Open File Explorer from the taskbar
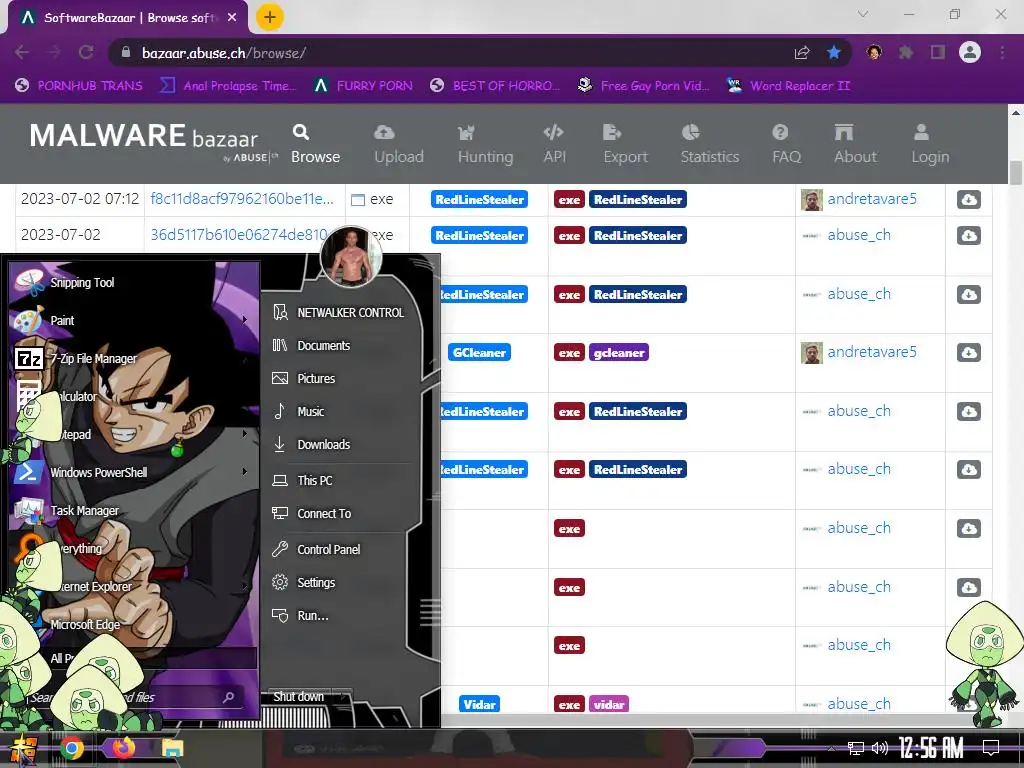Viewport: 1024px width, 768px height. [173, 748]
